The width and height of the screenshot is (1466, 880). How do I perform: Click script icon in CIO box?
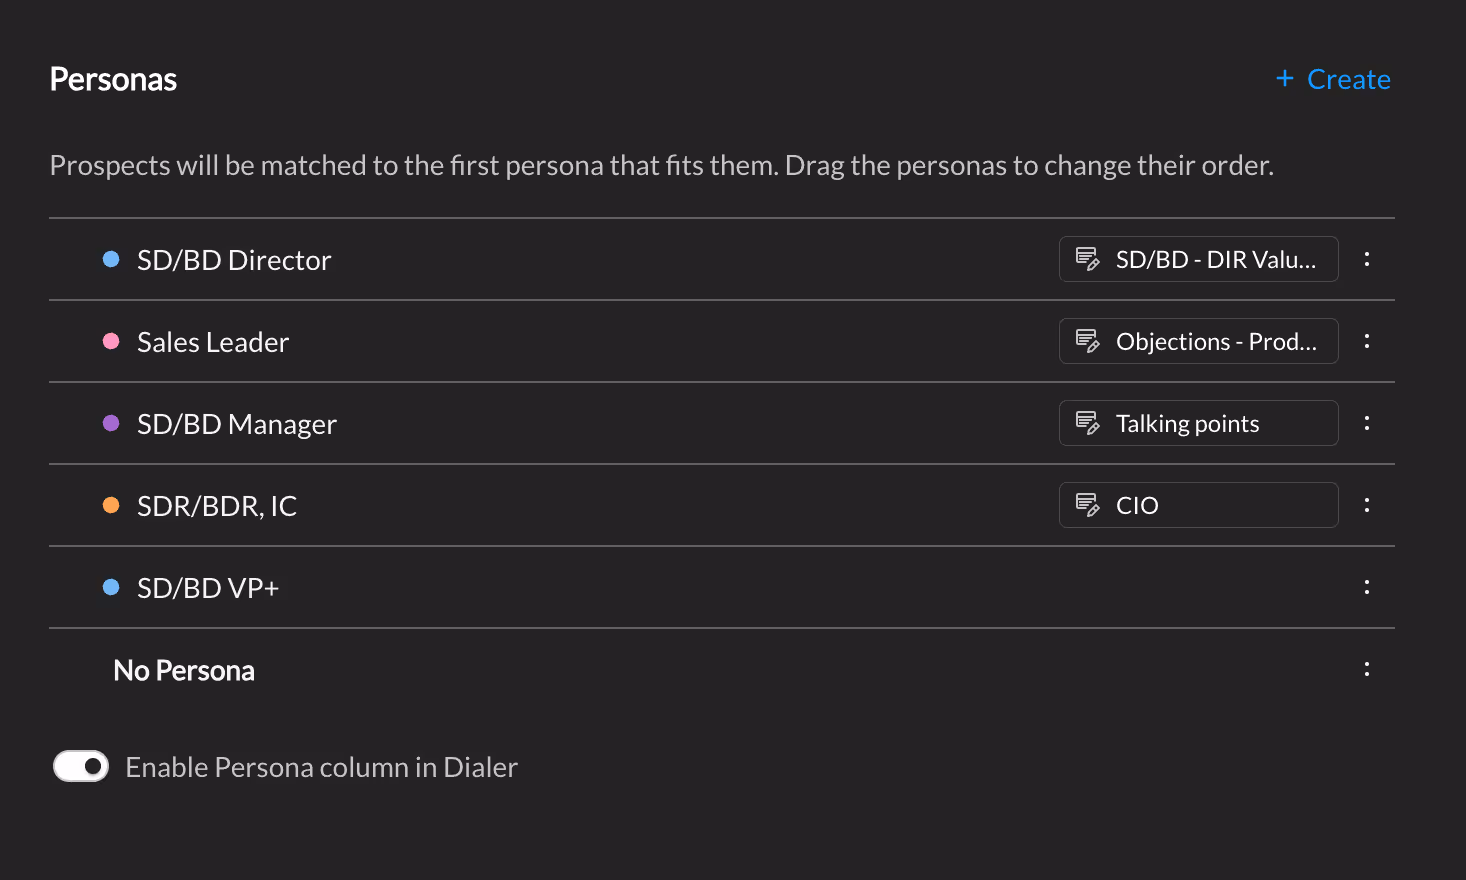point(1087,505)
